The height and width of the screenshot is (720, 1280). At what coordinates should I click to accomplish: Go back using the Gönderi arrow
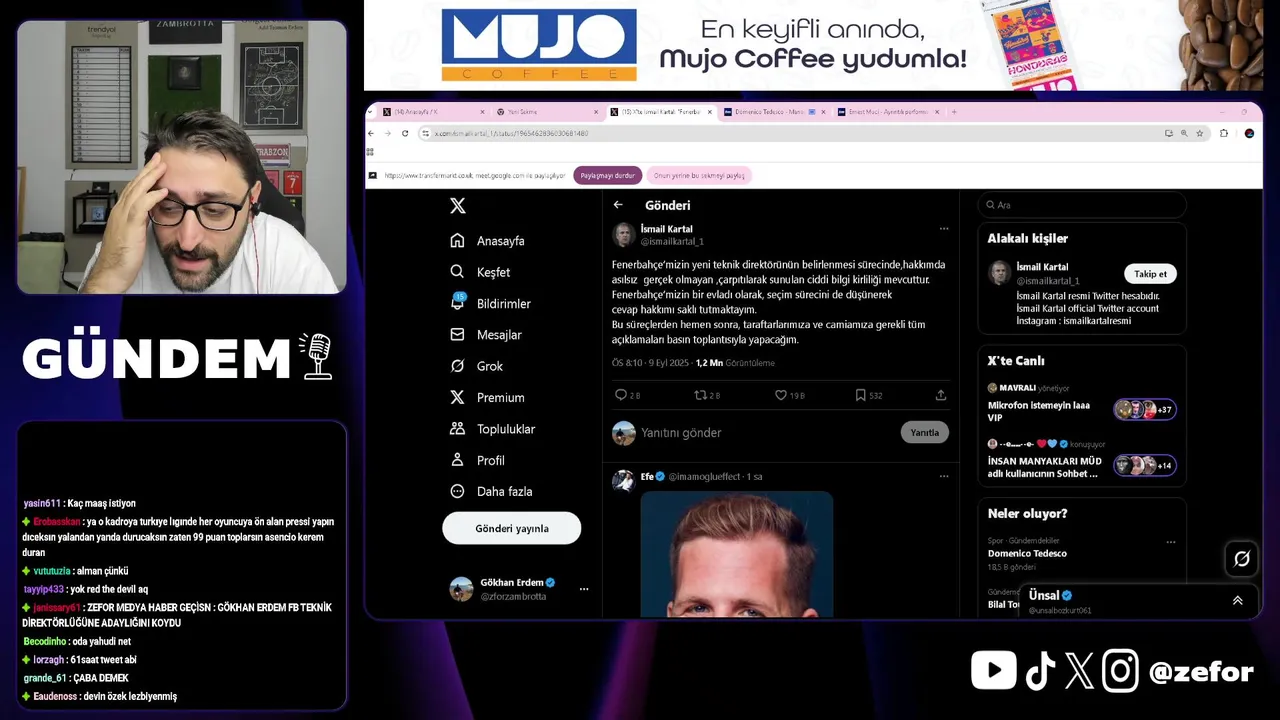[618, 205]
